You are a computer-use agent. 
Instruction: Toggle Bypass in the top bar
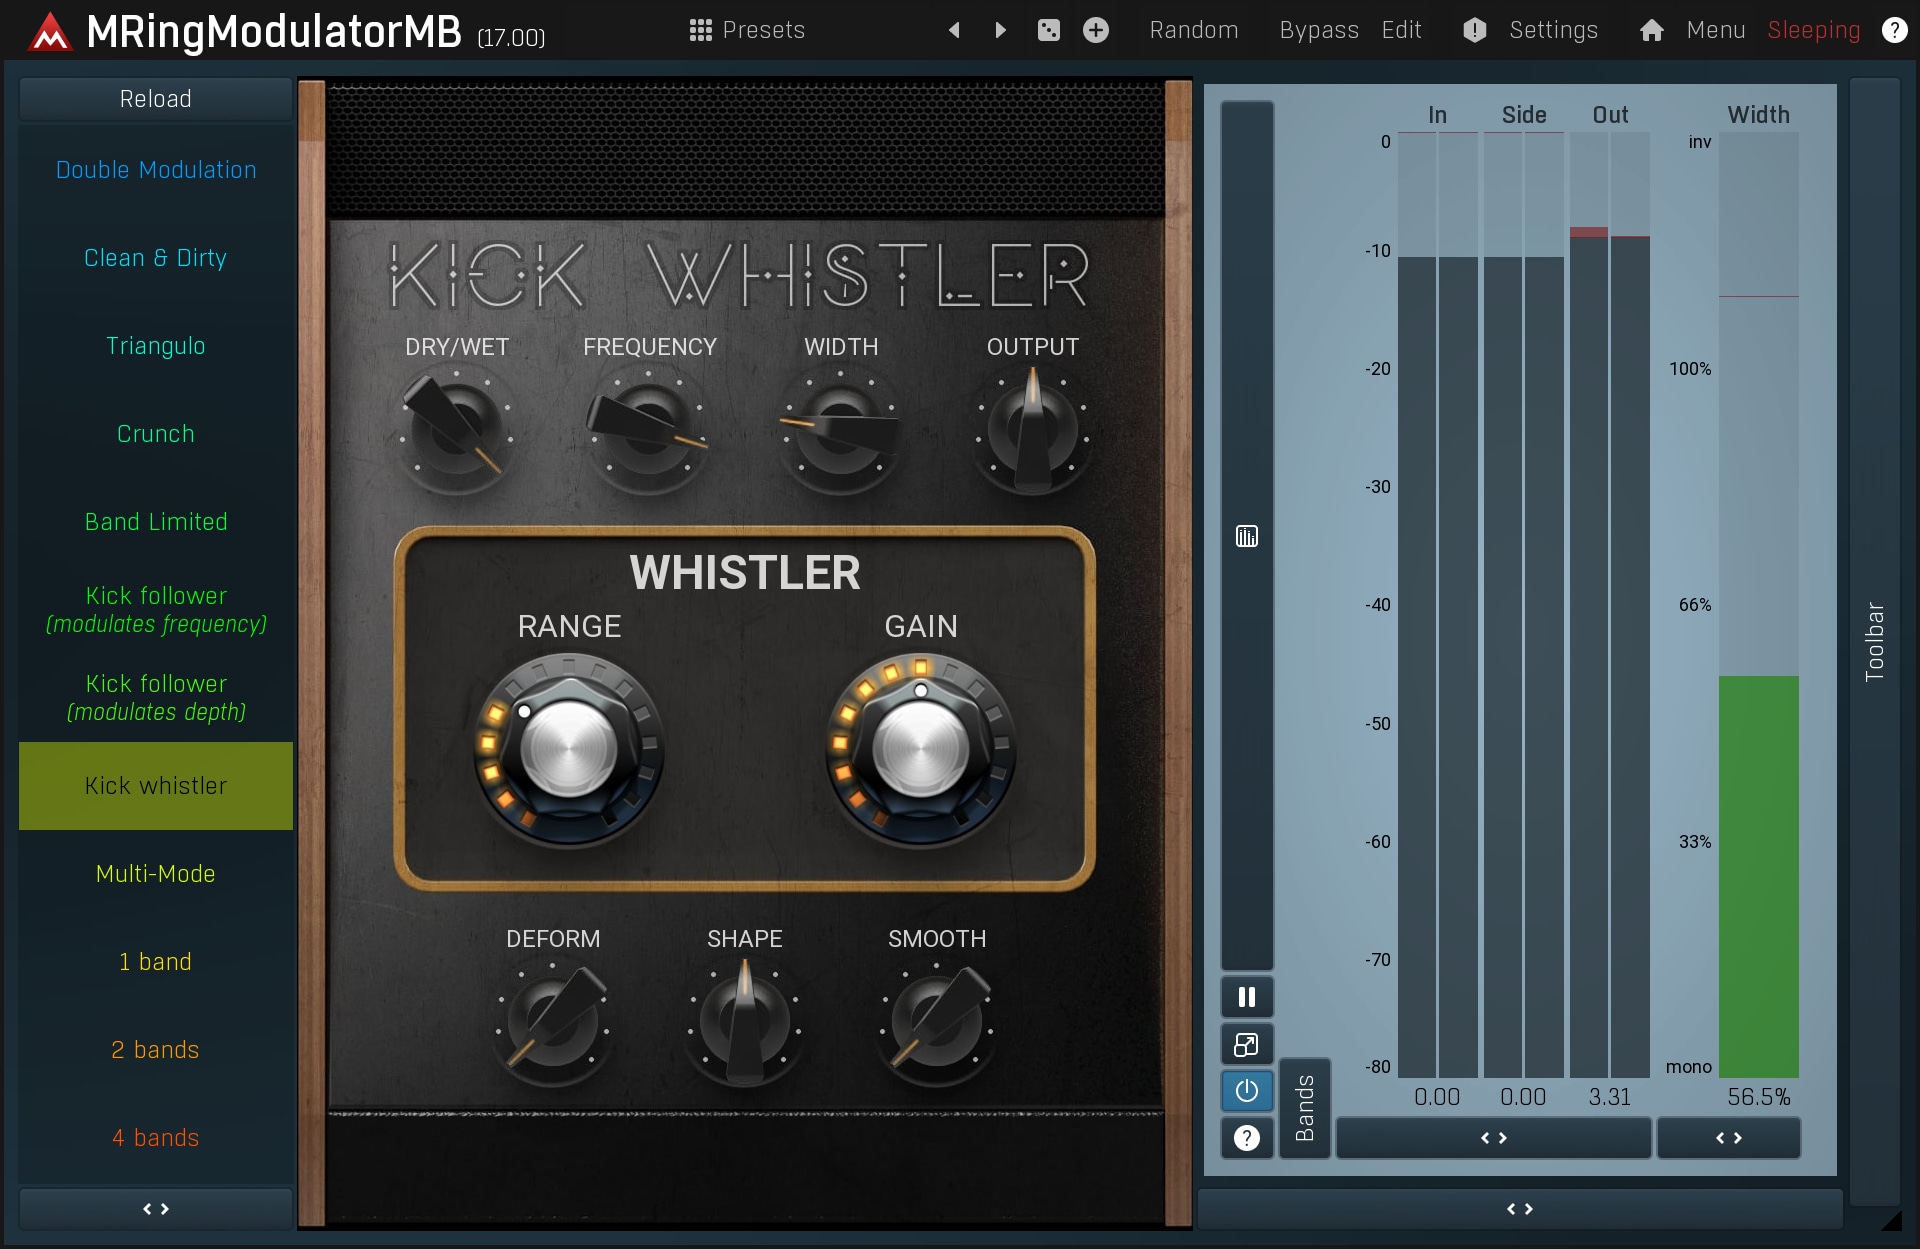[1318, 30]
